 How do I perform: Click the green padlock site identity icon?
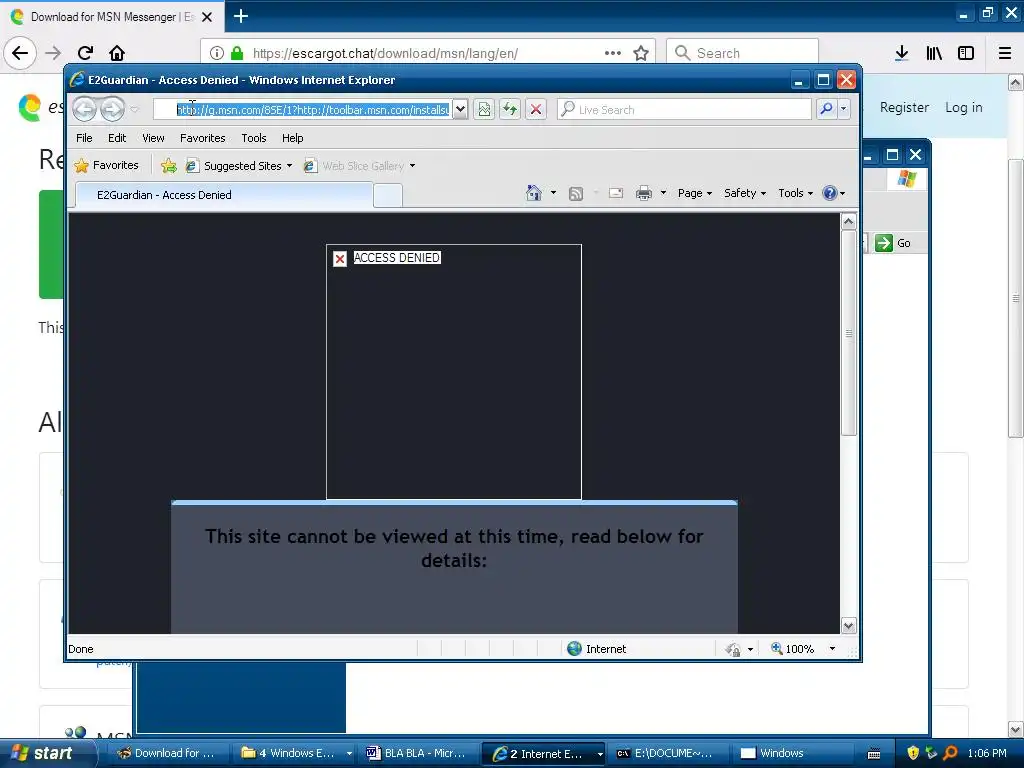click(237, 53)
